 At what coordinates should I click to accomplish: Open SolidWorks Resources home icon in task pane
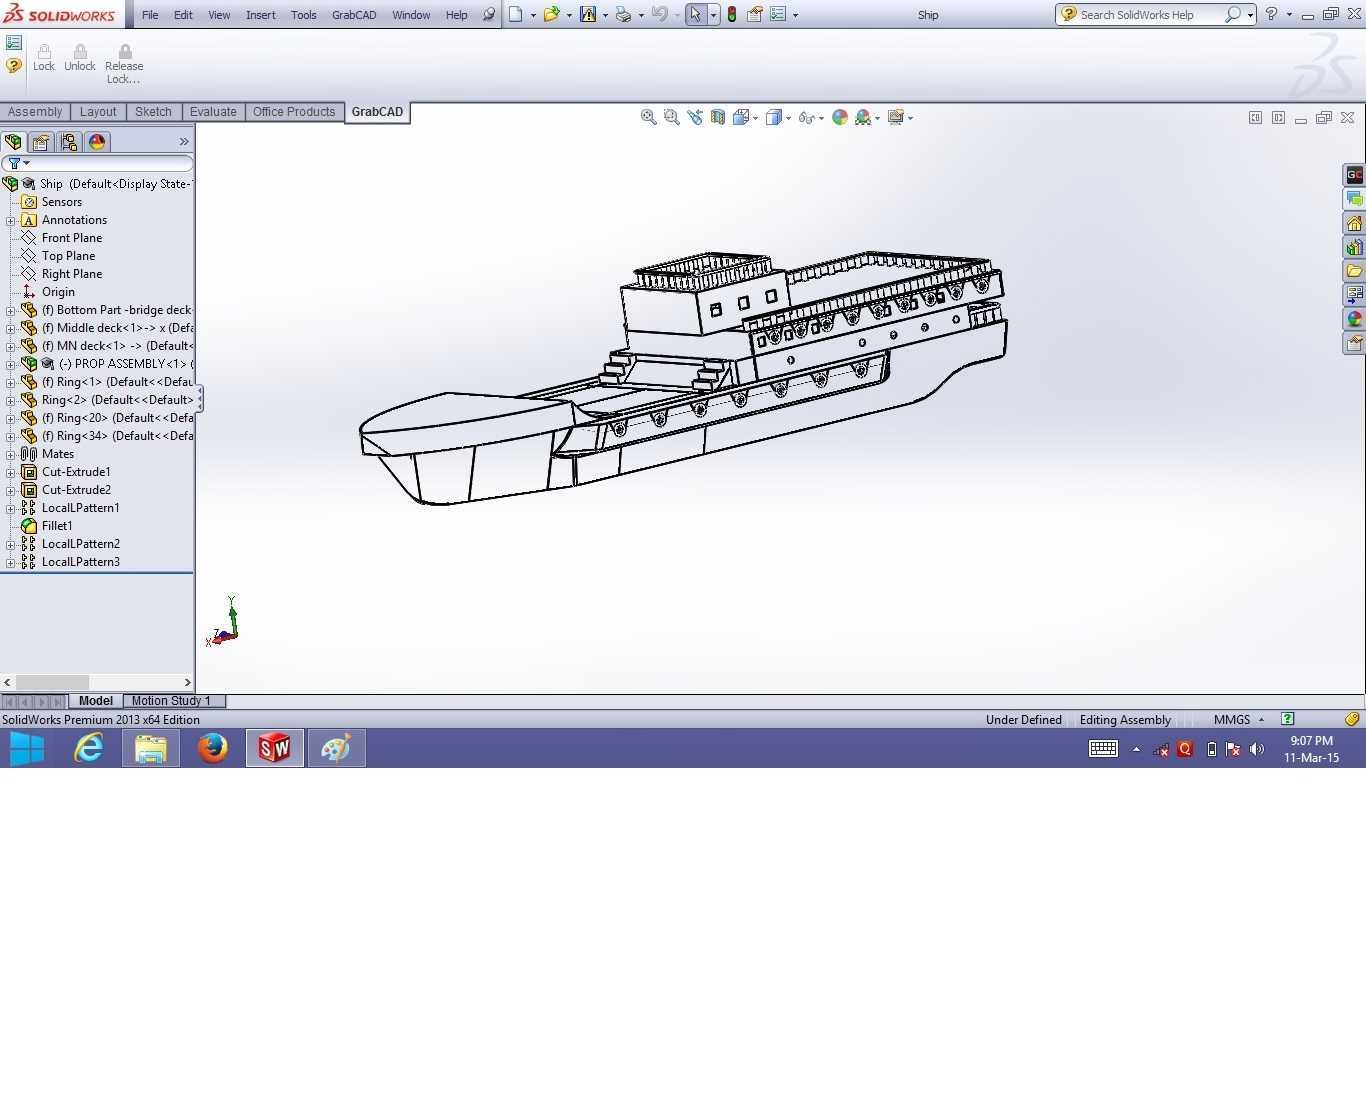click(1354, 223)
